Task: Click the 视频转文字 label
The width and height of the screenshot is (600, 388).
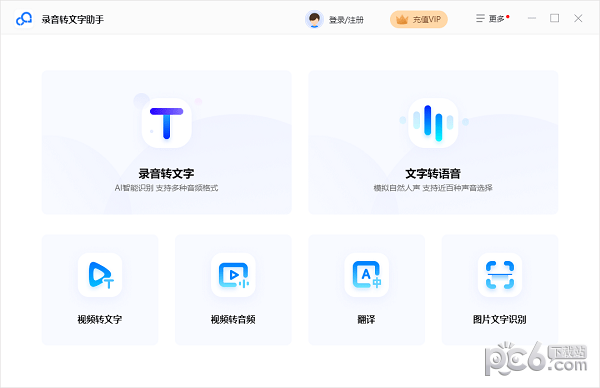Action: (100, 319)
